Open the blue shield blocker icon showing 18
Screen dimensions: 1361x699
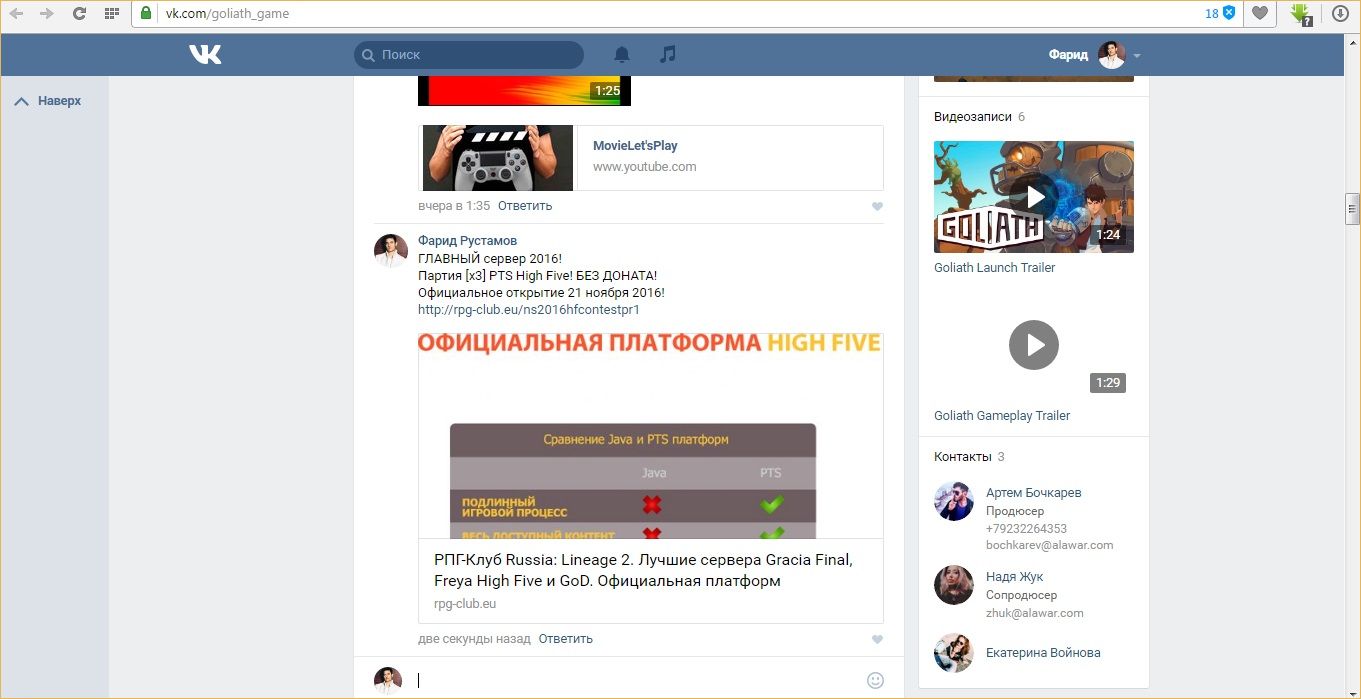1229,13
